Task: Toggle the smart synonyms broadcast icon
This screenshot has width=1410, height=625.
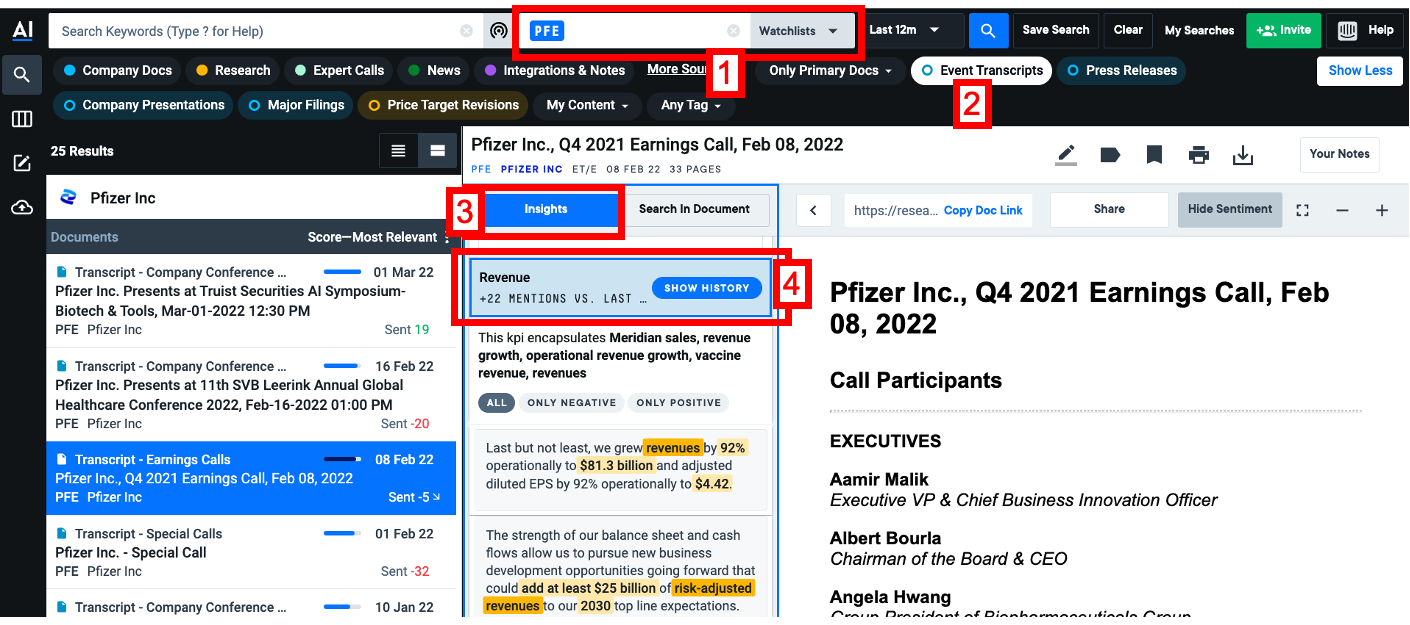Action: [499, 31]
